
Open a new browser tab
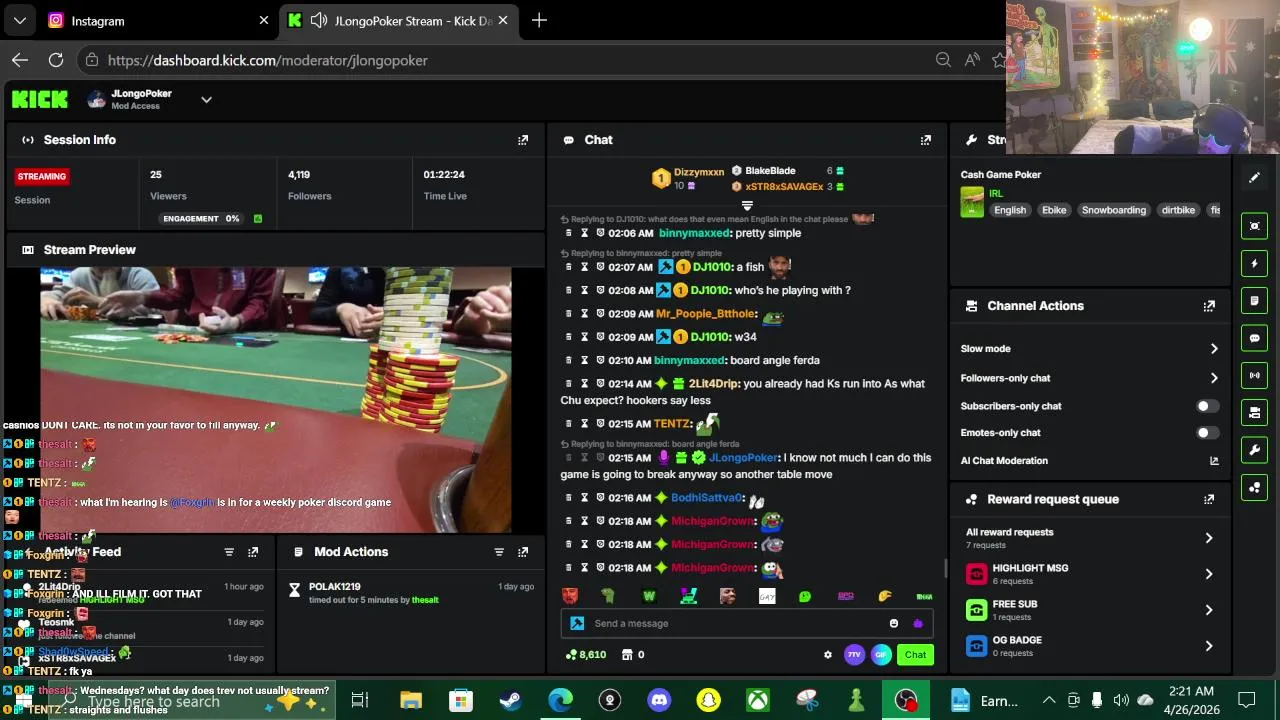click(539, 20)
